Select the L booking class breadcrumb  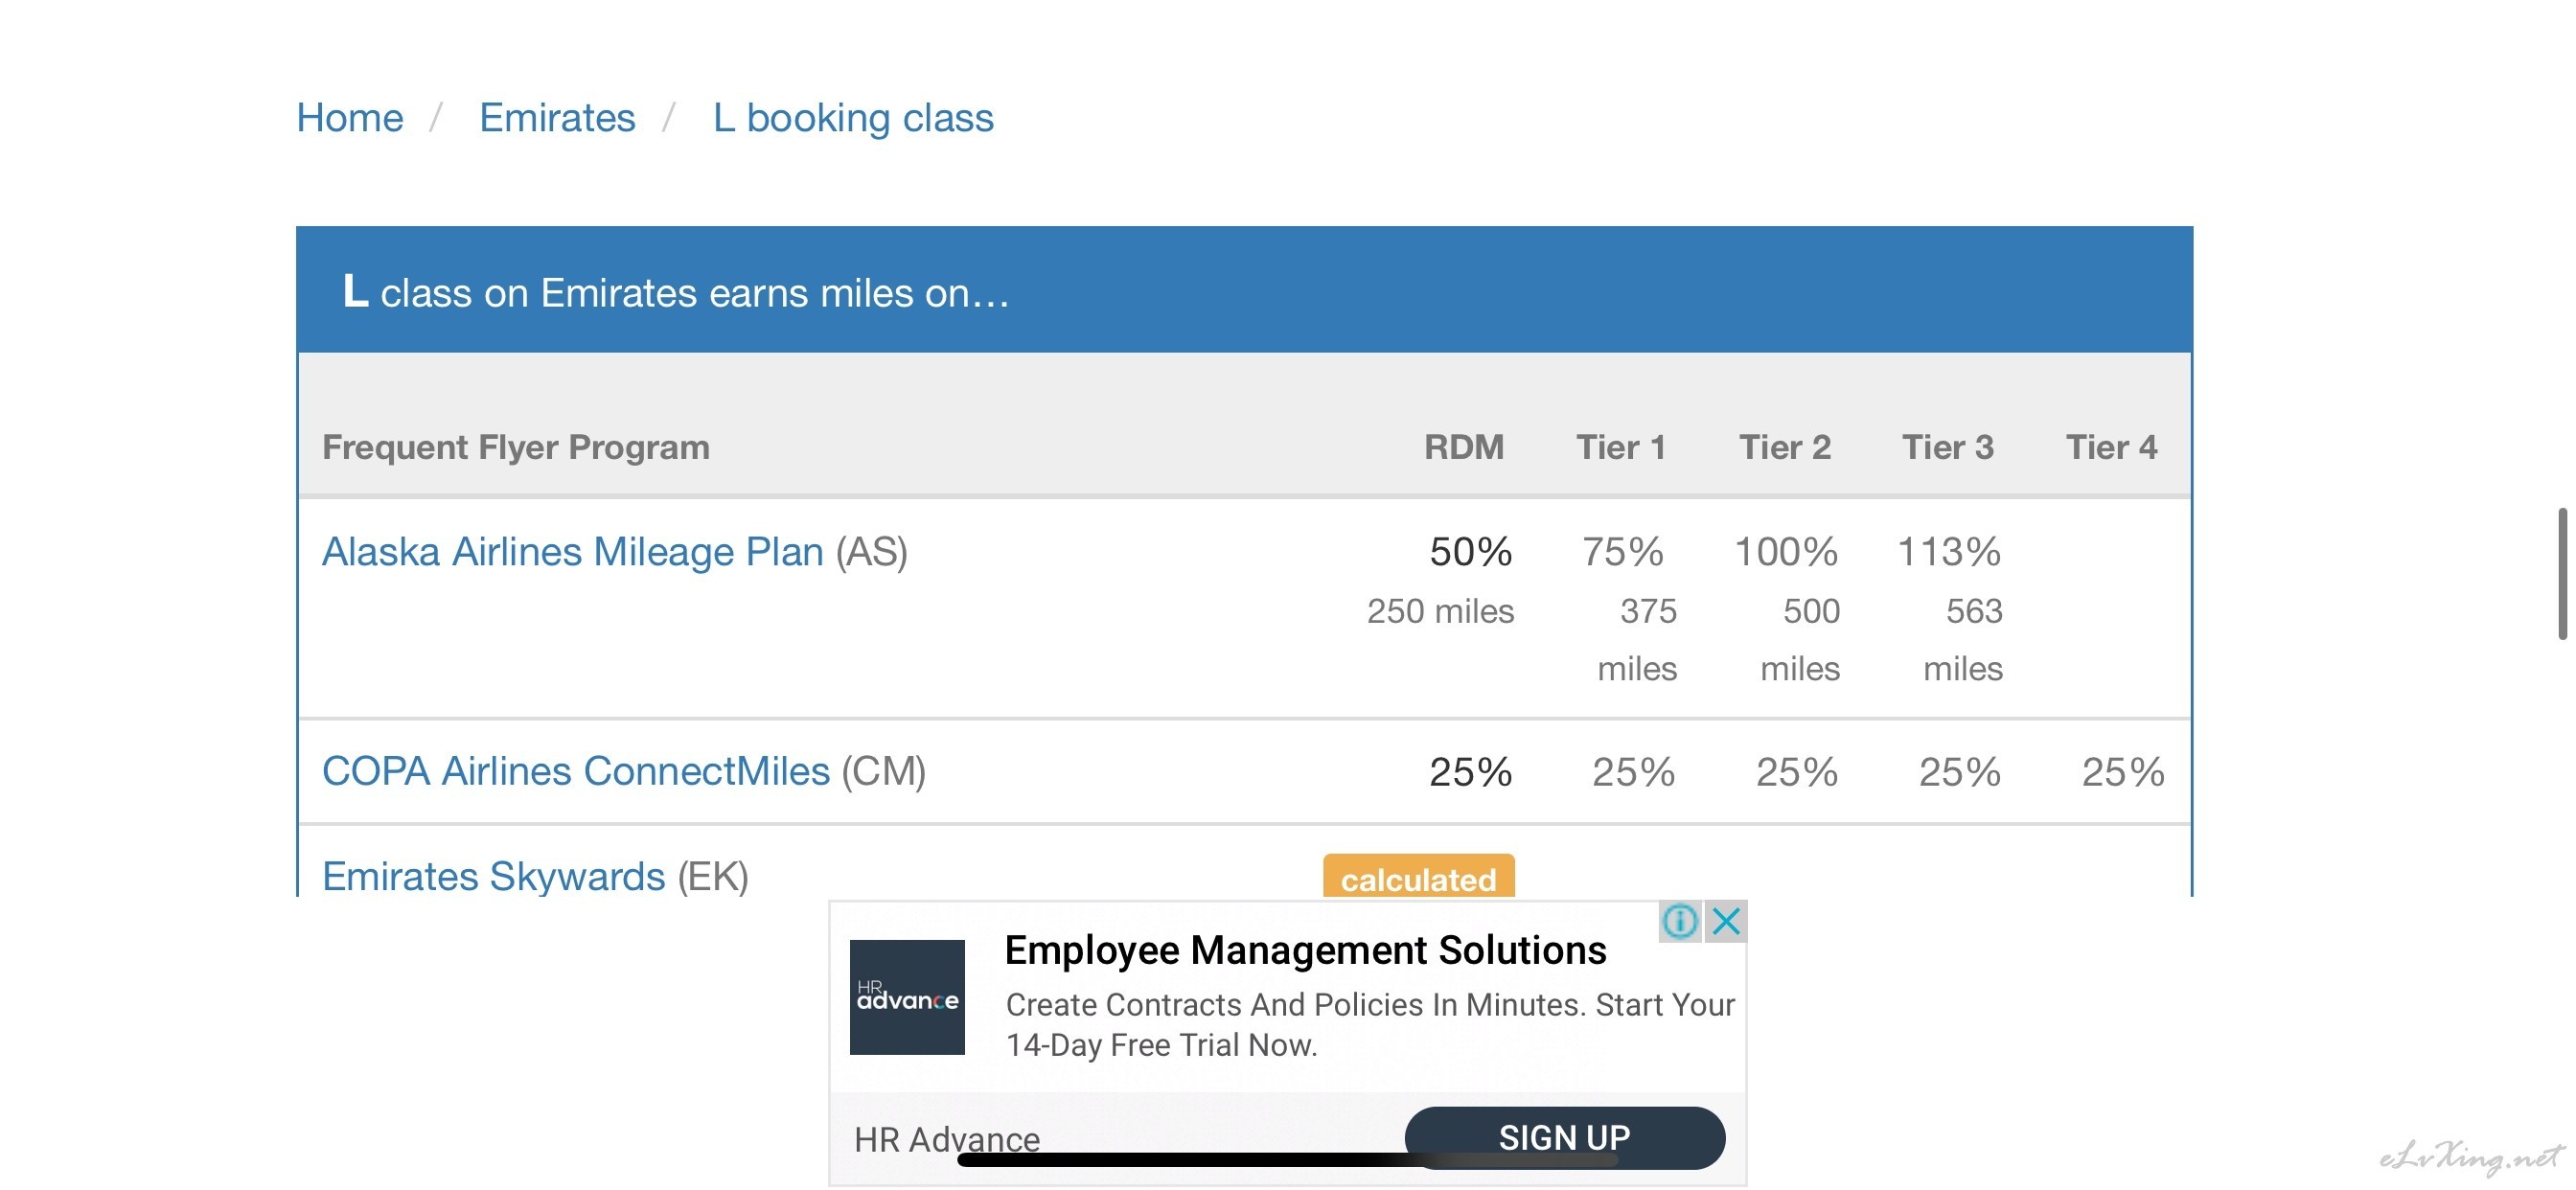tap(853, 118)
